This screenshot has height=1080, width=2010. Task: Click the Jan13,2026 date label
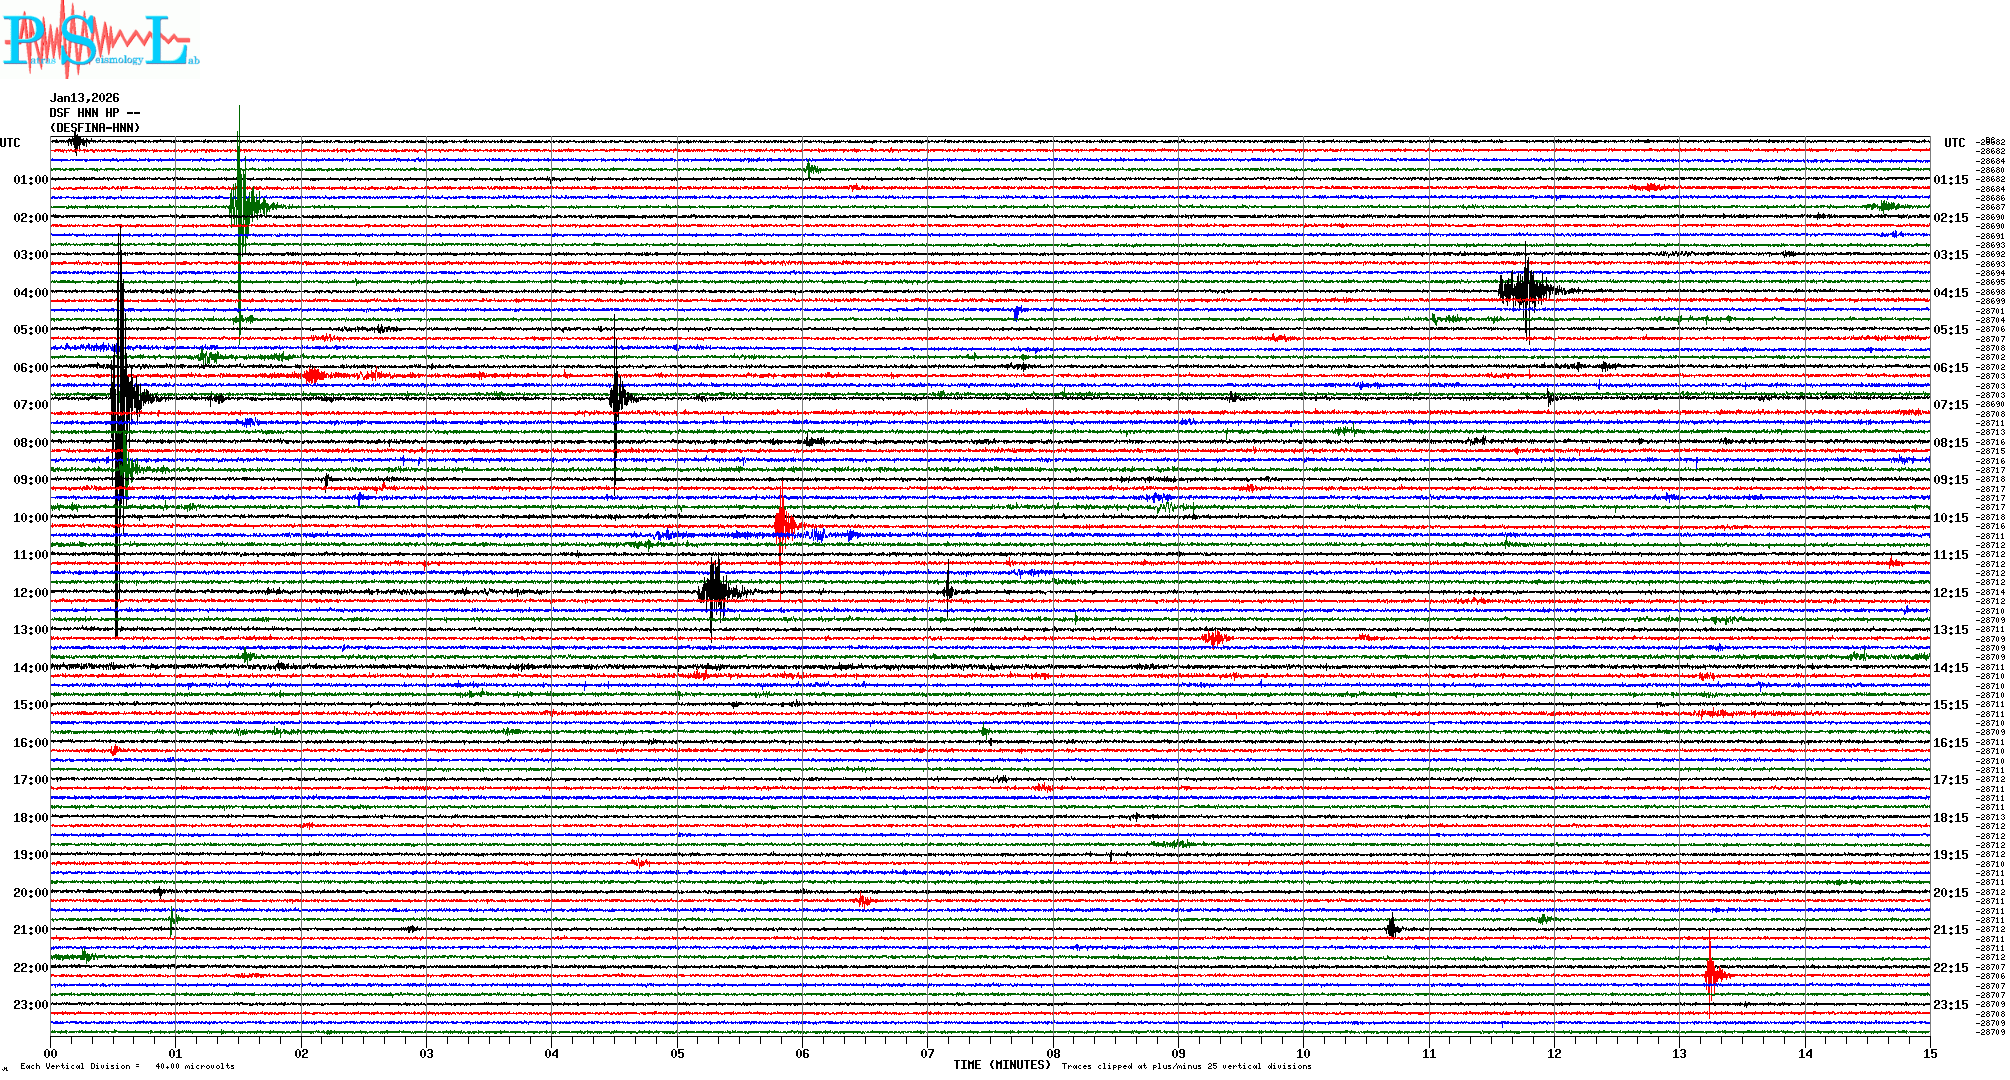tap(85, 98)
